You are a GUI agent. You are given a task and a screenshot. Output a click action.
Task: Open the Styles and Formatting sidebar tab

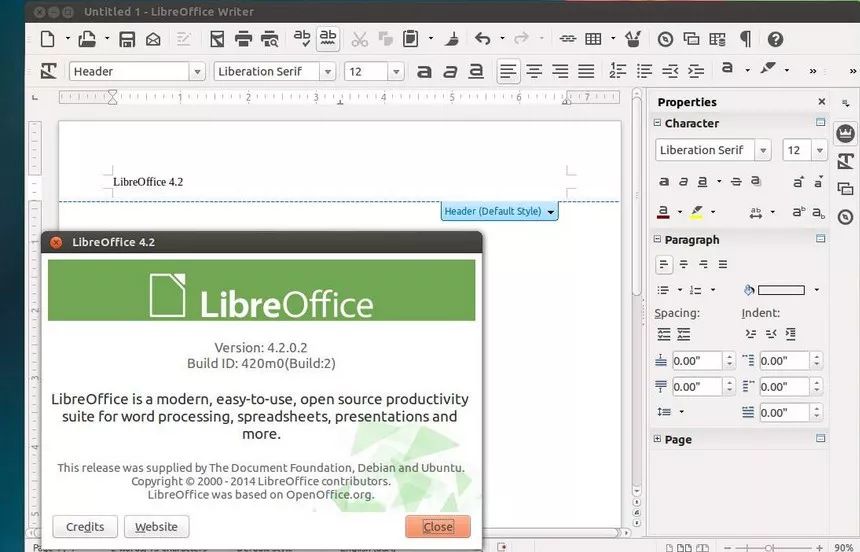pos(845,161)
